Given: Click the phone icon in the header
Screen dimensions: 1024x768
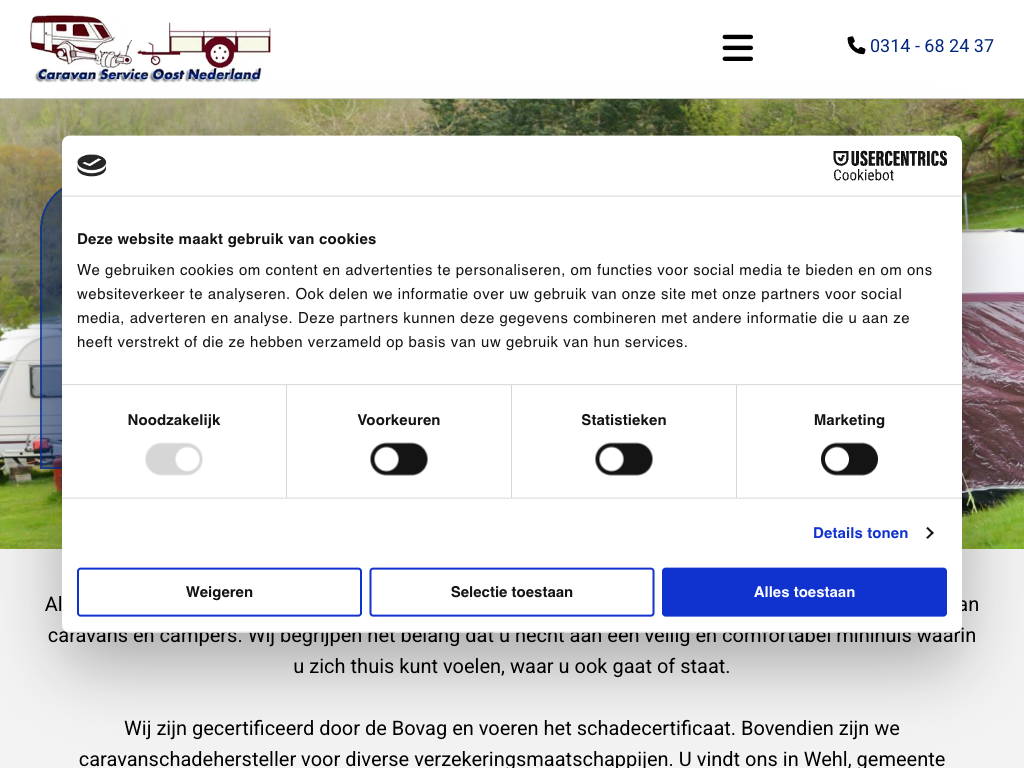Looking at the screenshot, I should click(x=856, y=46).
